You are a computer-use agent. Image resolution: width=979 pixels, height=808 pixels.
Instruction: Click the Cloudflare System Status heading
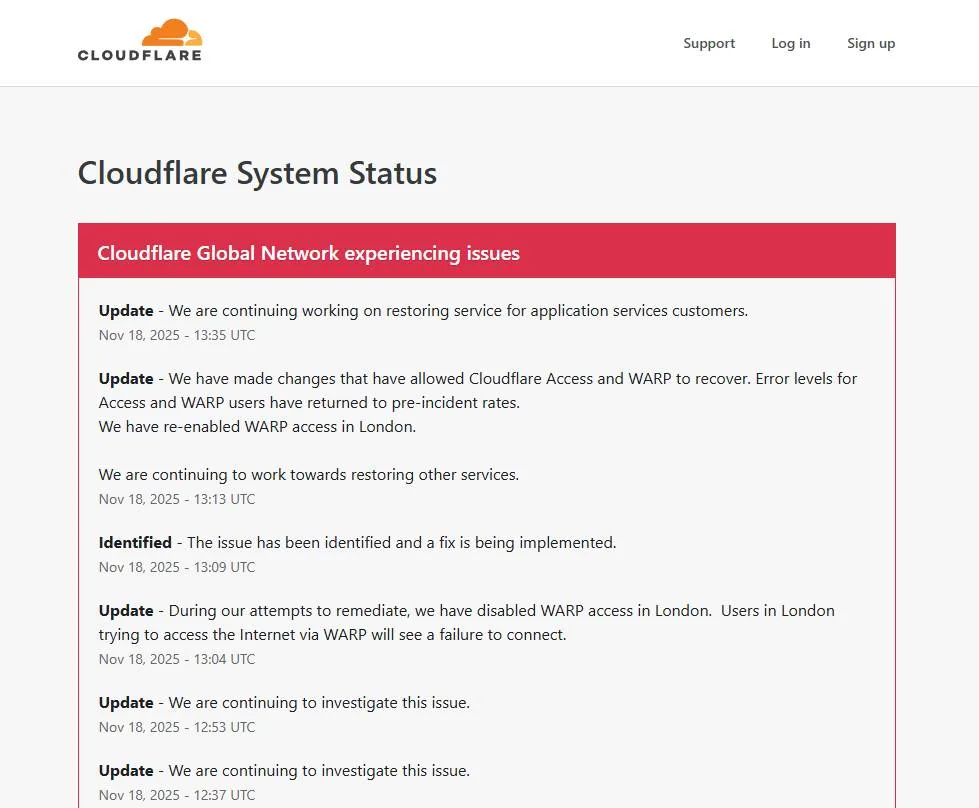257,173
